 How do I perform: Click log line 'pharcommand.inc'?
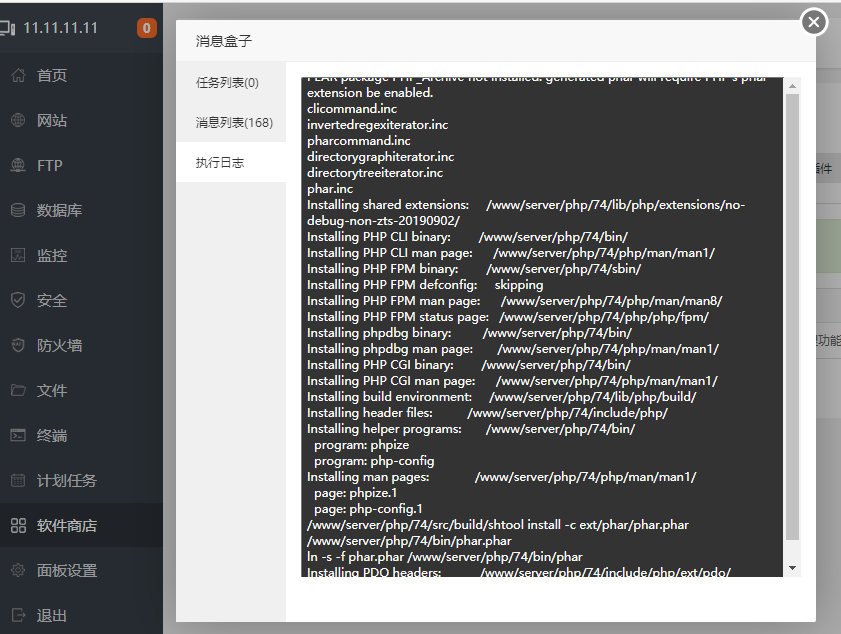click(359, 141)
